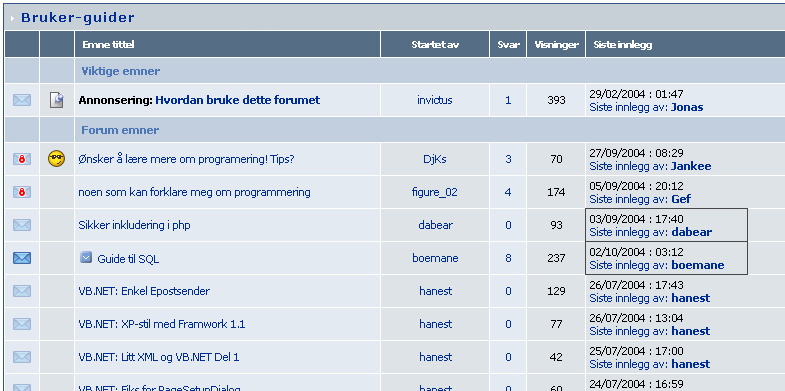Open last poster hanest on 26/07/2004 : 13:04
This screenshot has width=785, height=391.
pos(691,331)
